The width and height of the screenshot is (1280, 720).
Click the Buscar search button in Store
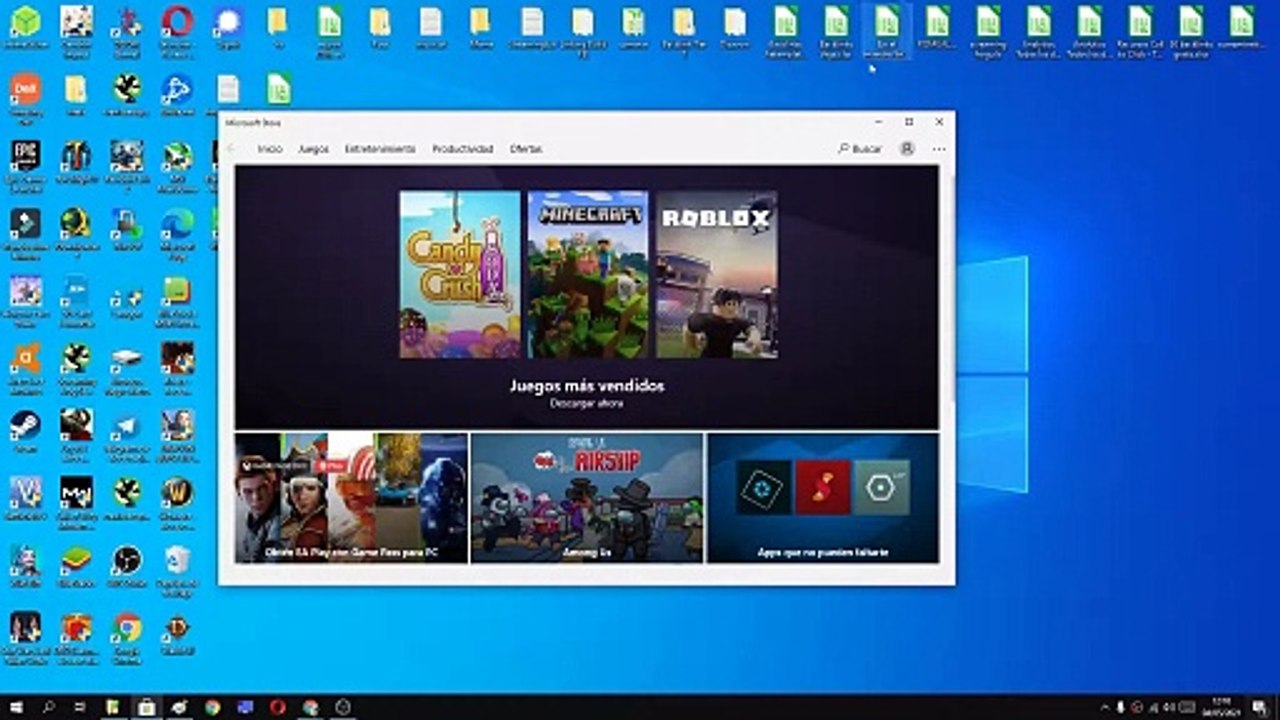[x=860, y=149]
